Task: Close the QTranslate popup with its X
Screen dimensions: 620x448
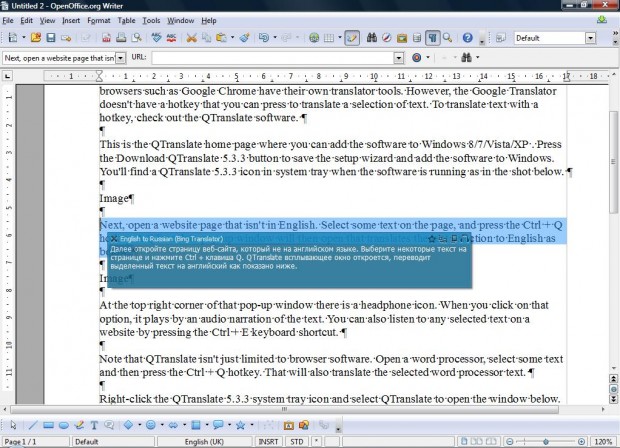Action: pos(114,239)
